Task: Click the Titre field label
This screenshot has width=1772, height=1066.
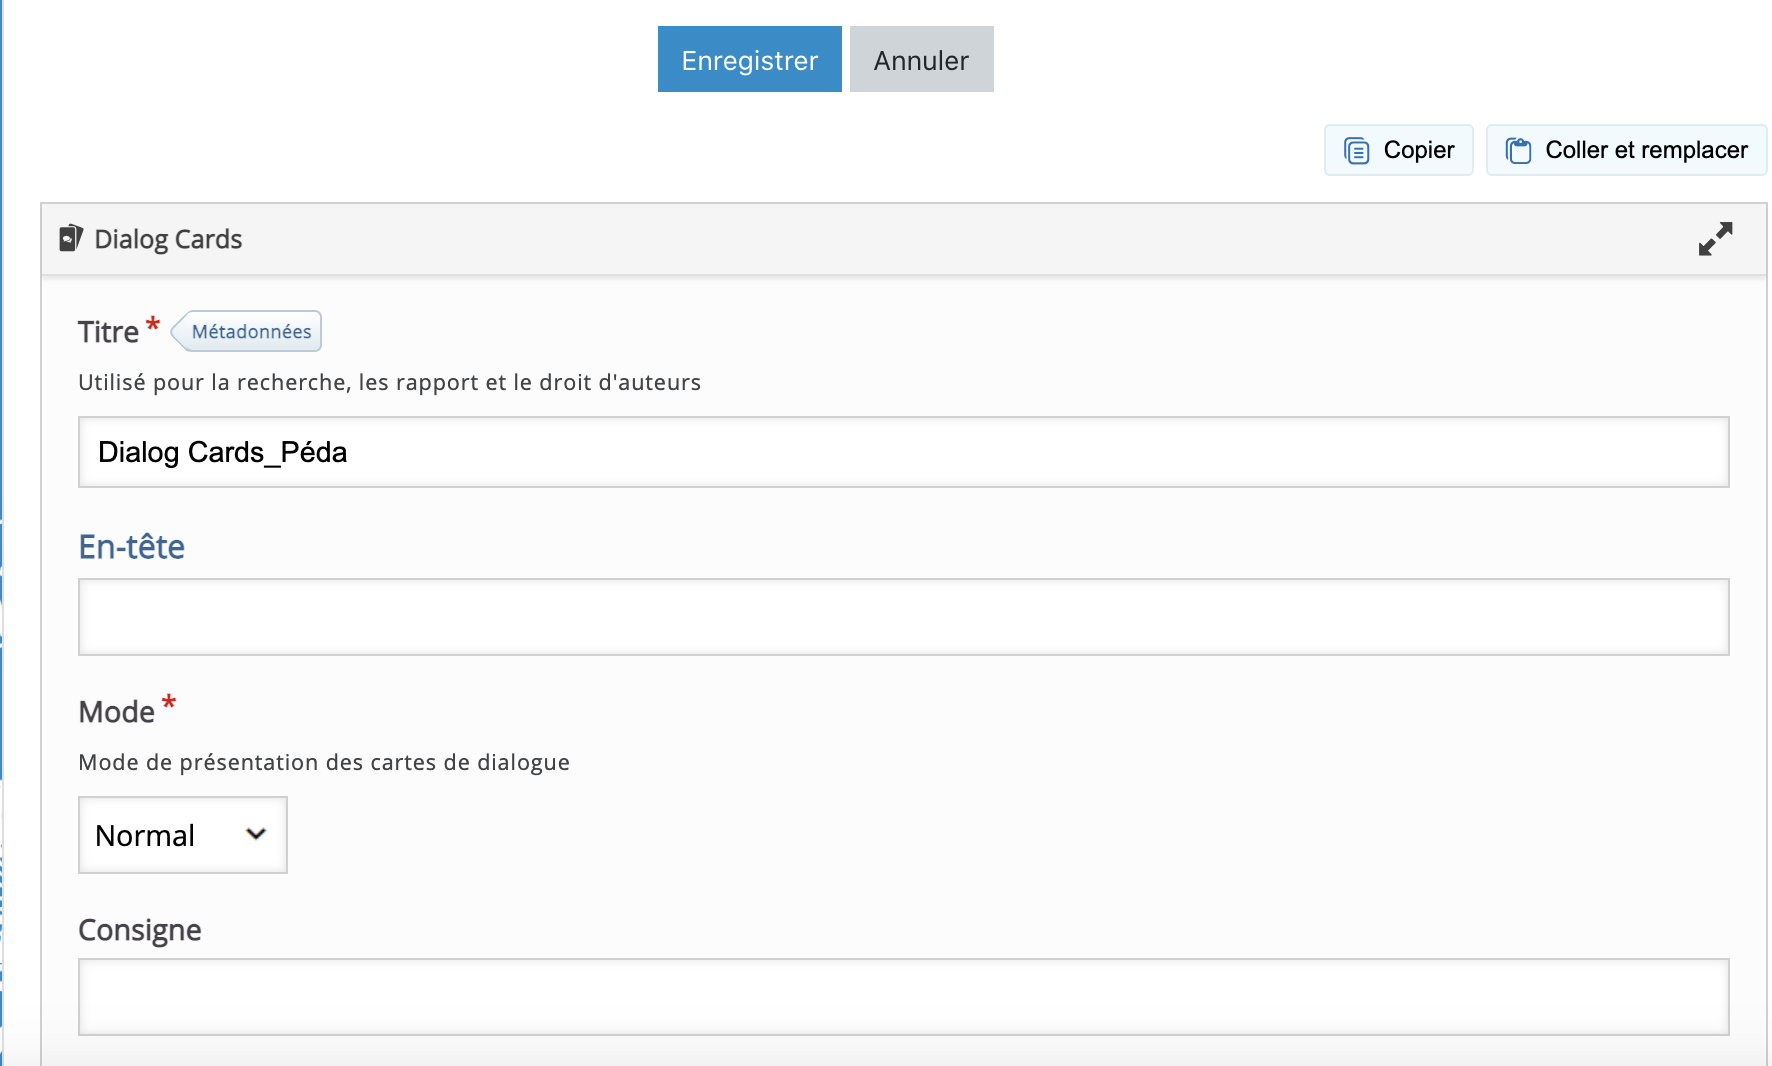Action: pyautogui.click(x=108, y=332)
